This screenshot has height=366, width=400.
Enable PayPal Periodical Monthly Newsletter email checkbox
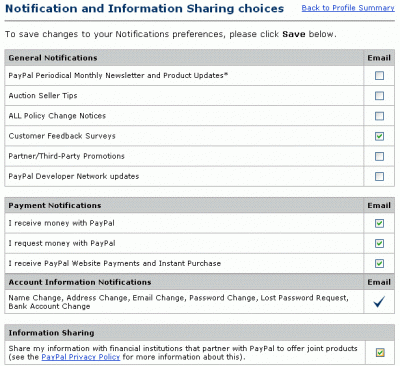(x=379, y=76)
